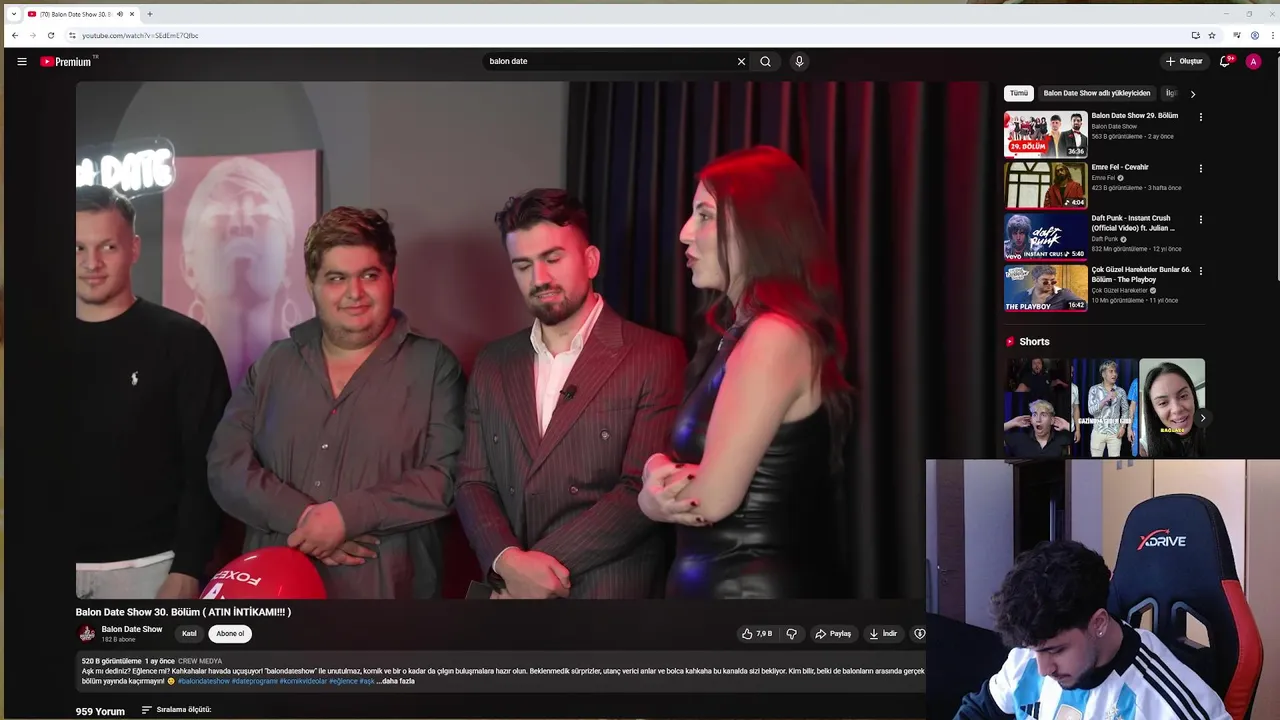Mute the tab via its speaker icon
Image resolution: width=1280 pixels, height=720 pixels.
(x=120, y=14)
